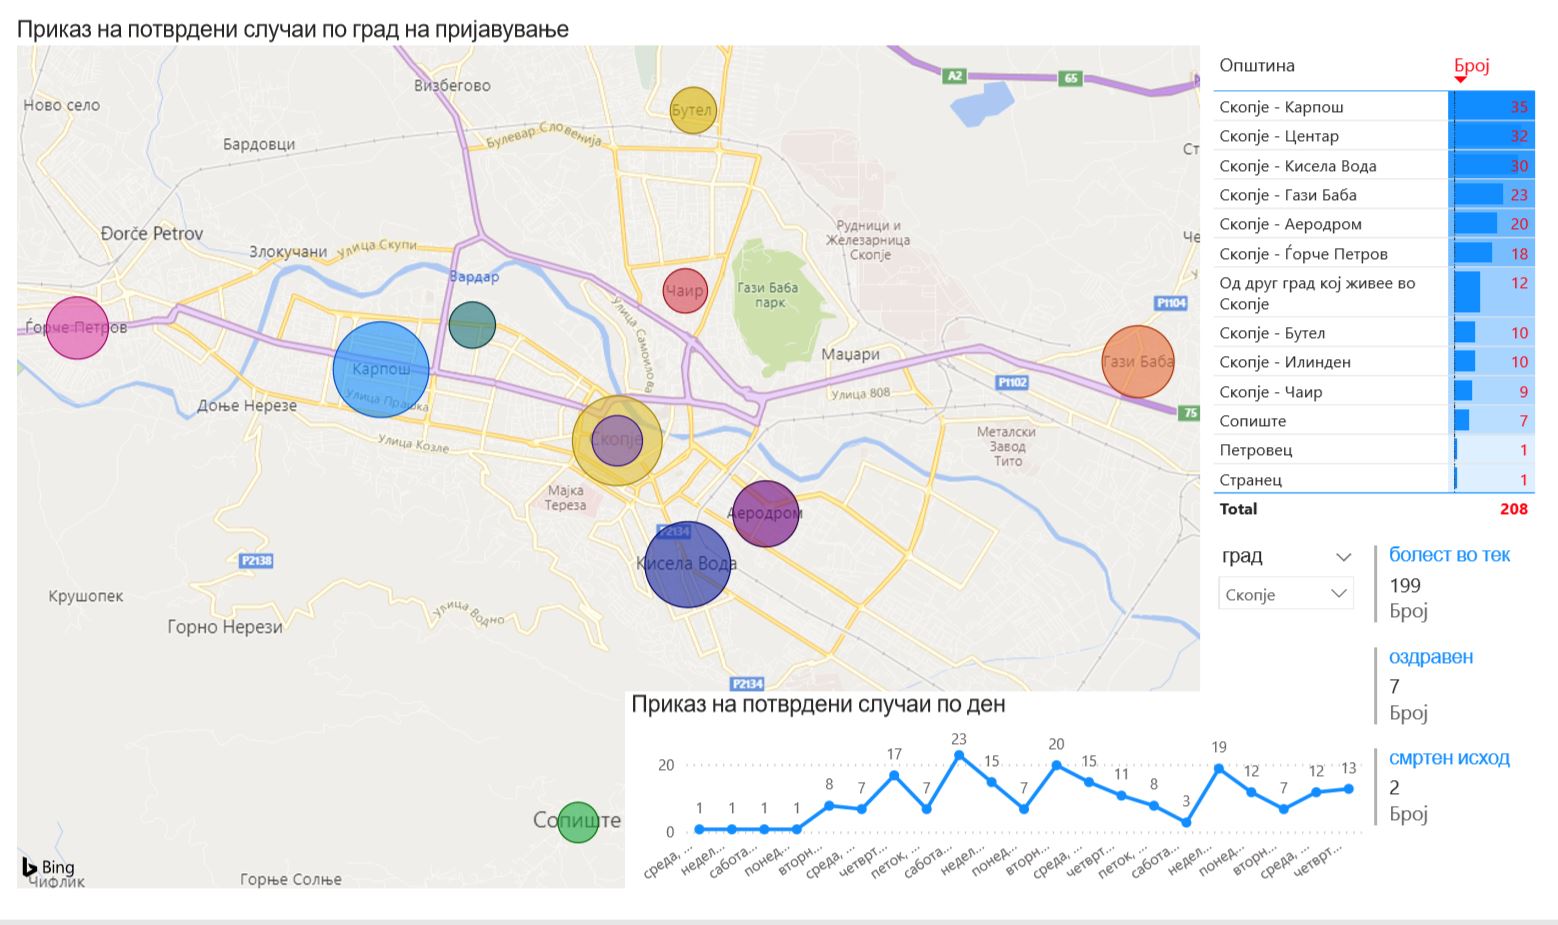This screenshot has height=925, width=1558.
Task: Click the болест во тек card
Action: [1449, 555]
